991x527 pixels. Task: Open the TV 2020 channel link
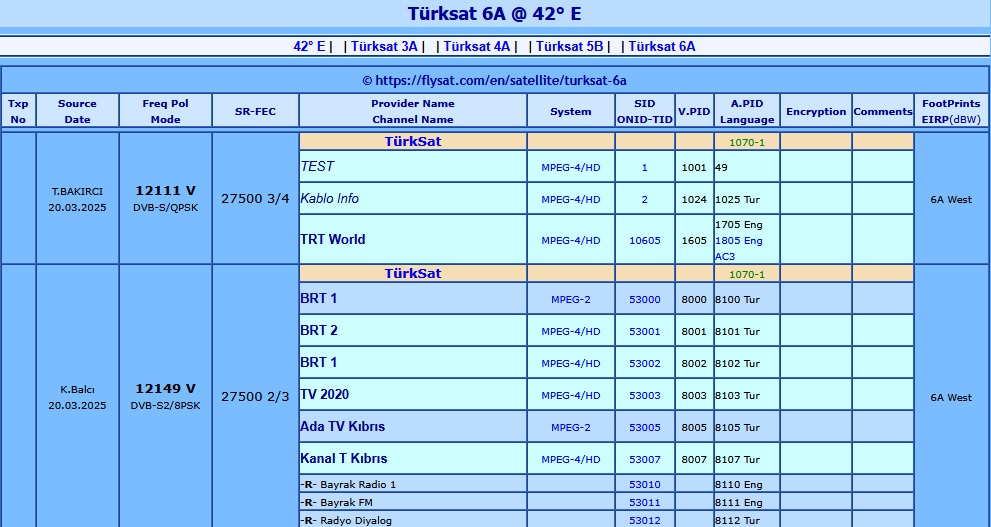tap(324, 394)
